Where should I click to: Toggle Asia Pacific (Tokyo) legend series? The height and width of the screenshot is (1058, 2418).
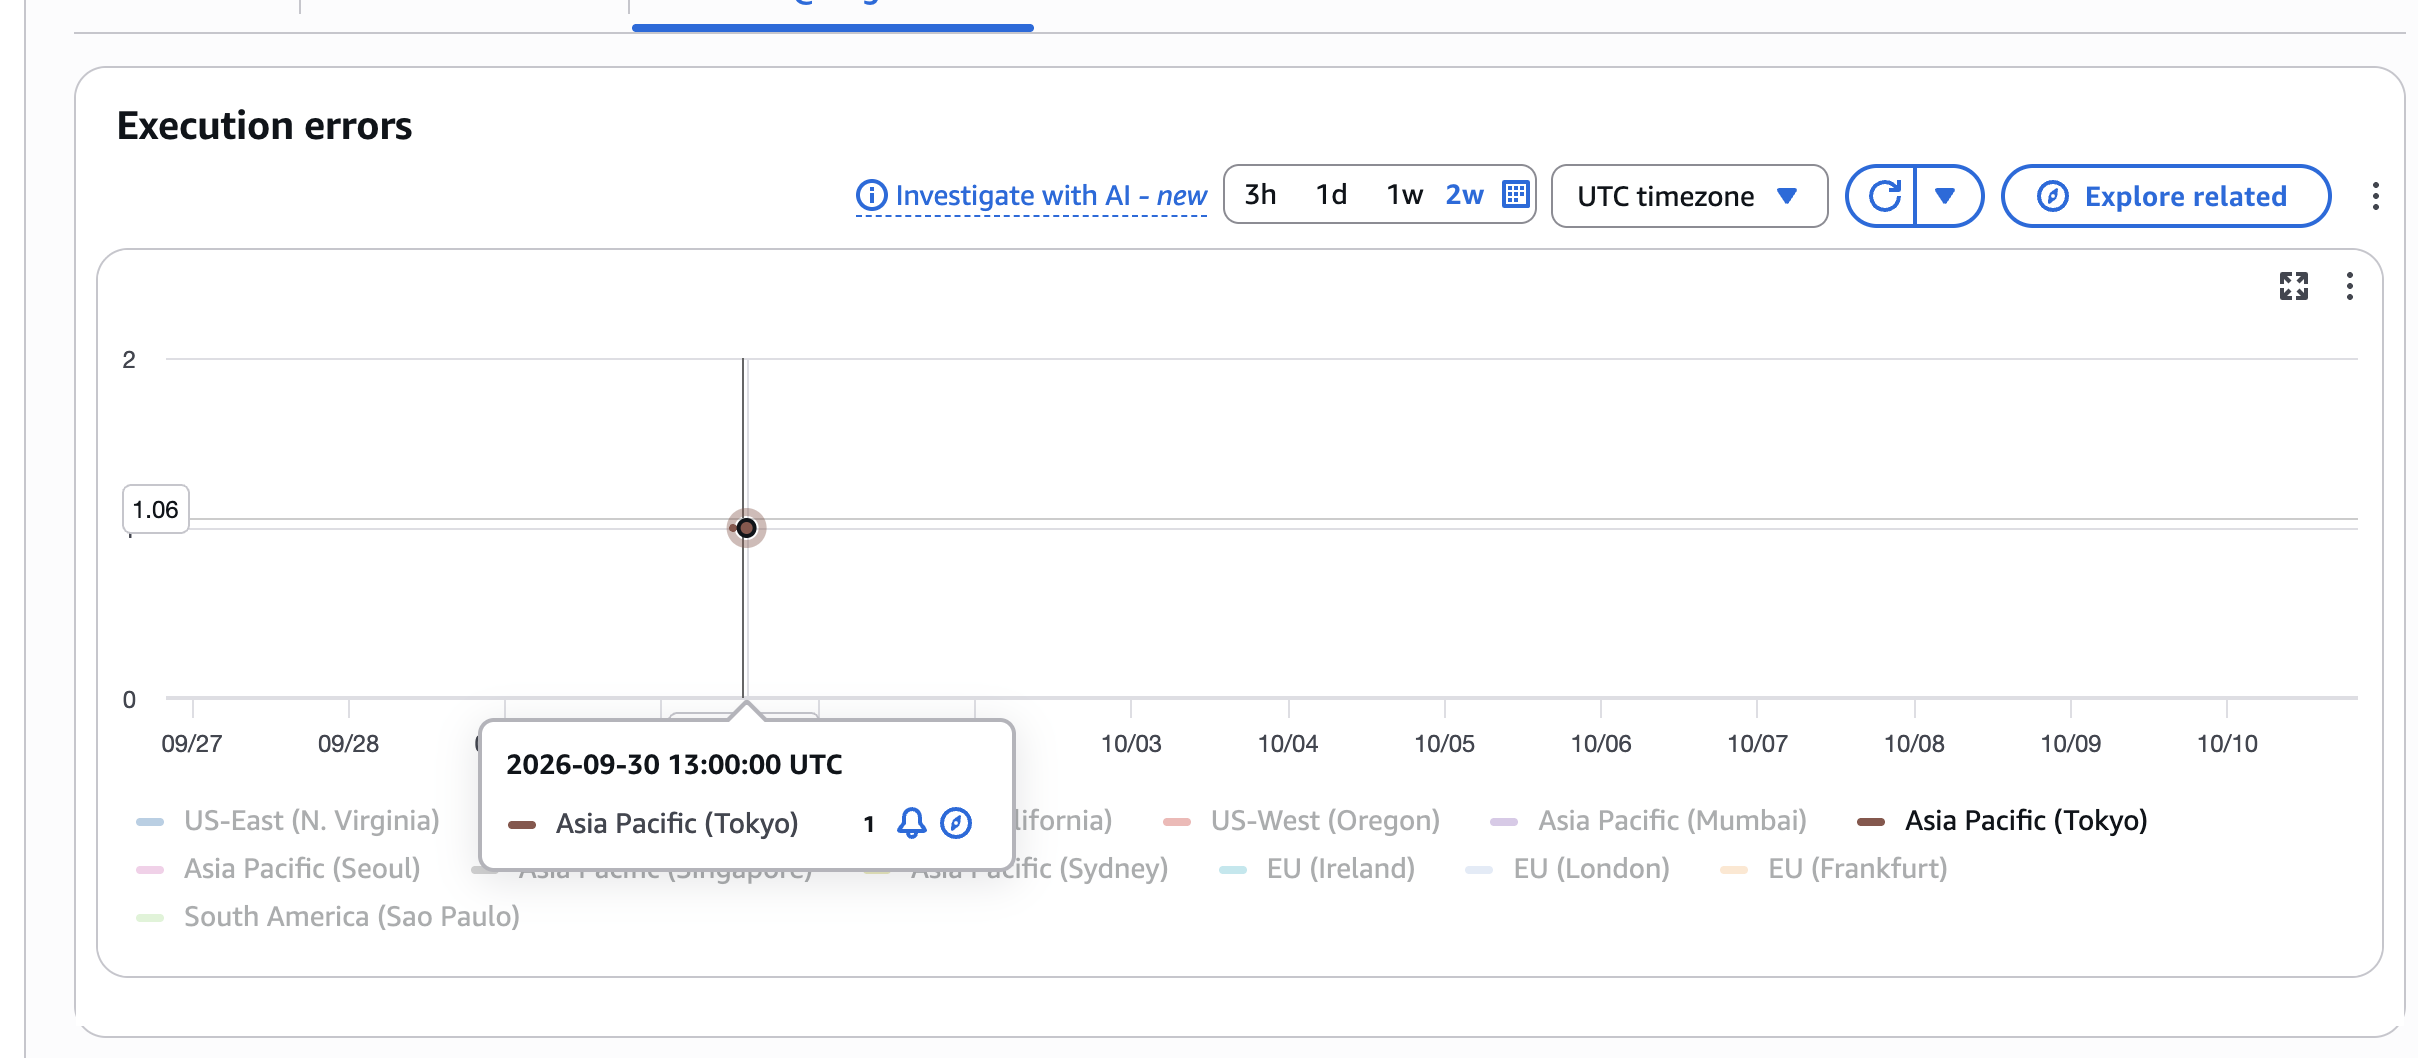tap(2002, 821)
